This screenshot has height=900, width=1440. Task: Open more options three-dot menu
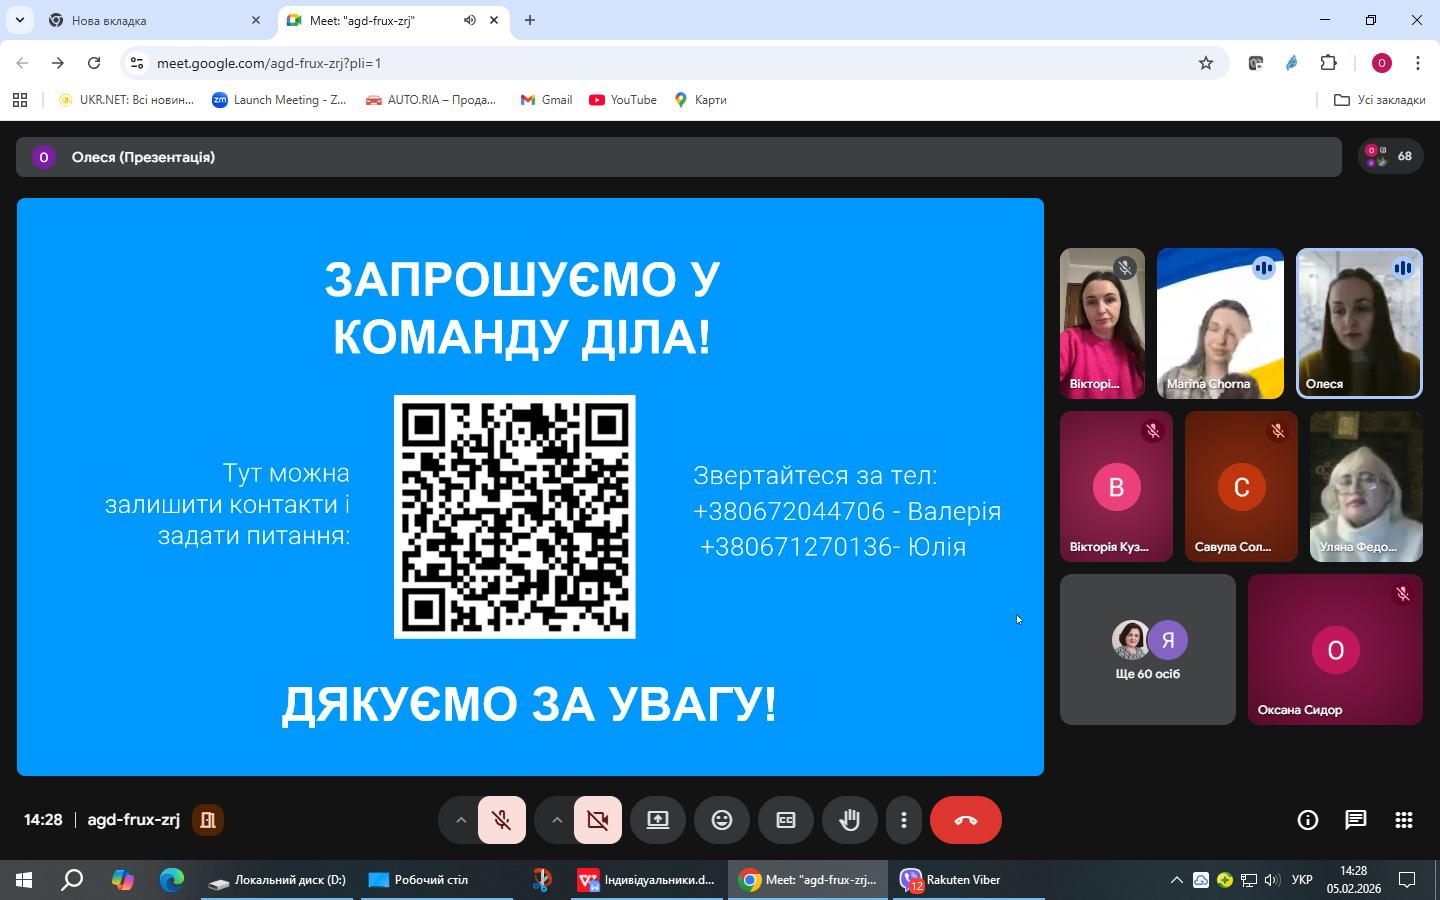point(903,820)
